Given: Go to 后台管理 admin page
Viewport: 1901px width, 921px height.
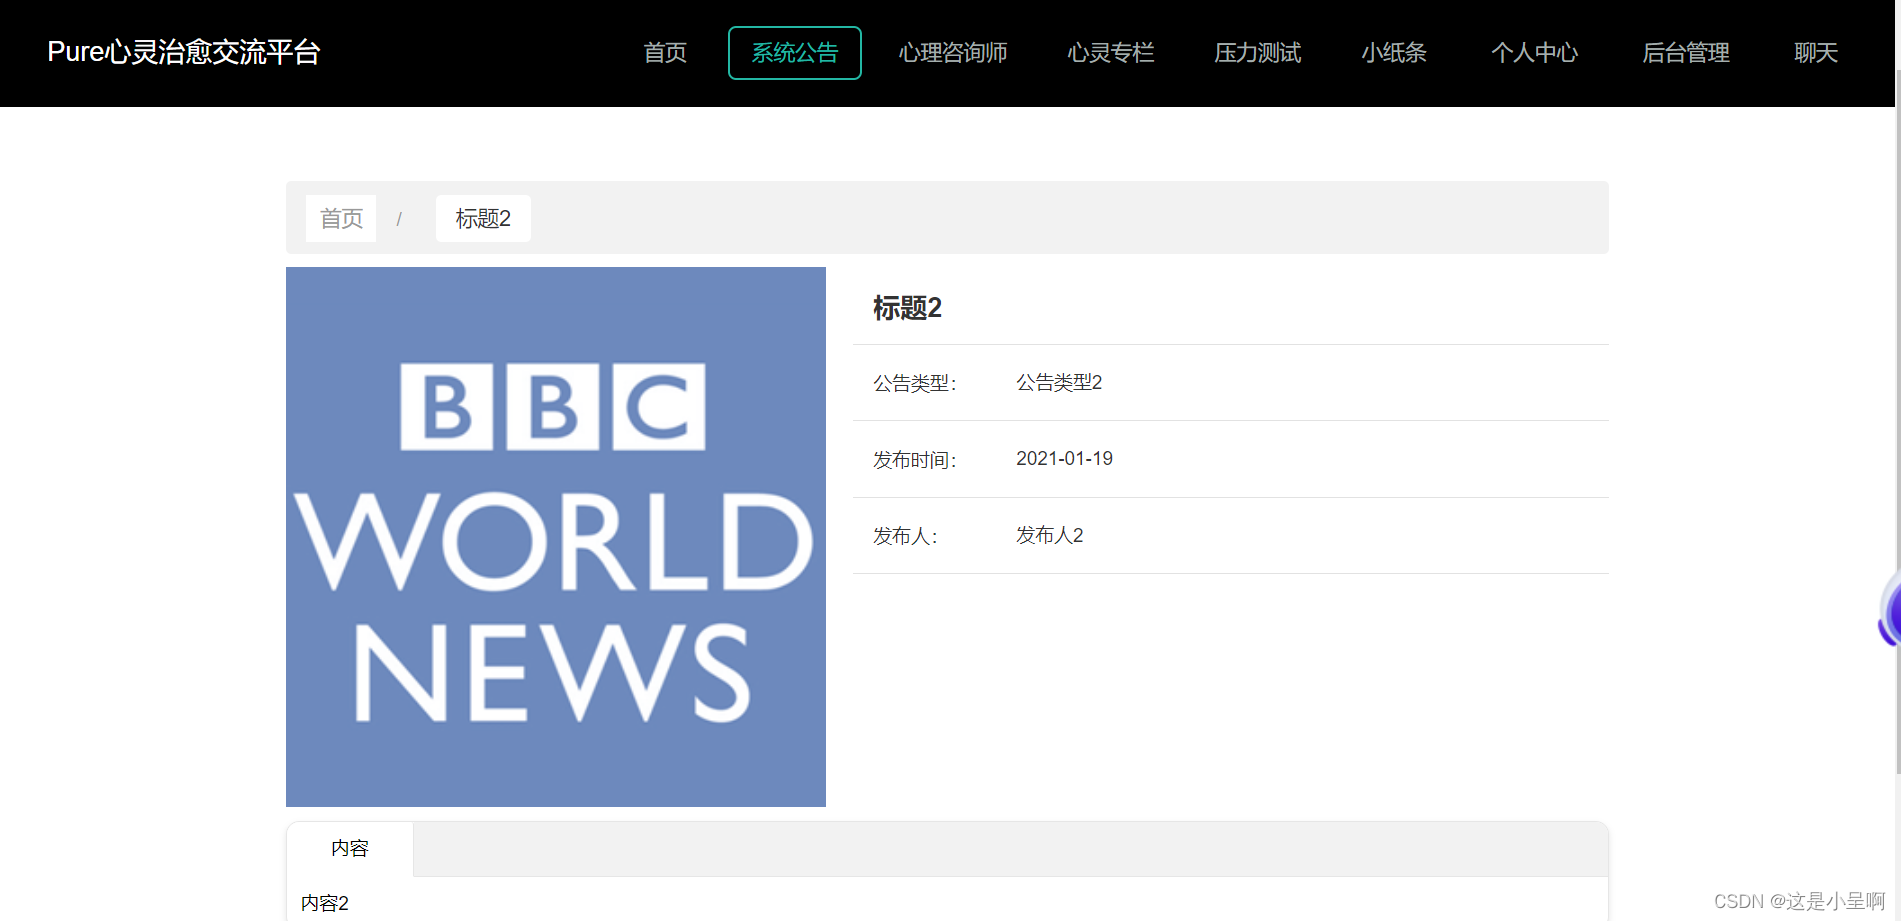Looking at the screenshot, I should tap(1686, 53).
